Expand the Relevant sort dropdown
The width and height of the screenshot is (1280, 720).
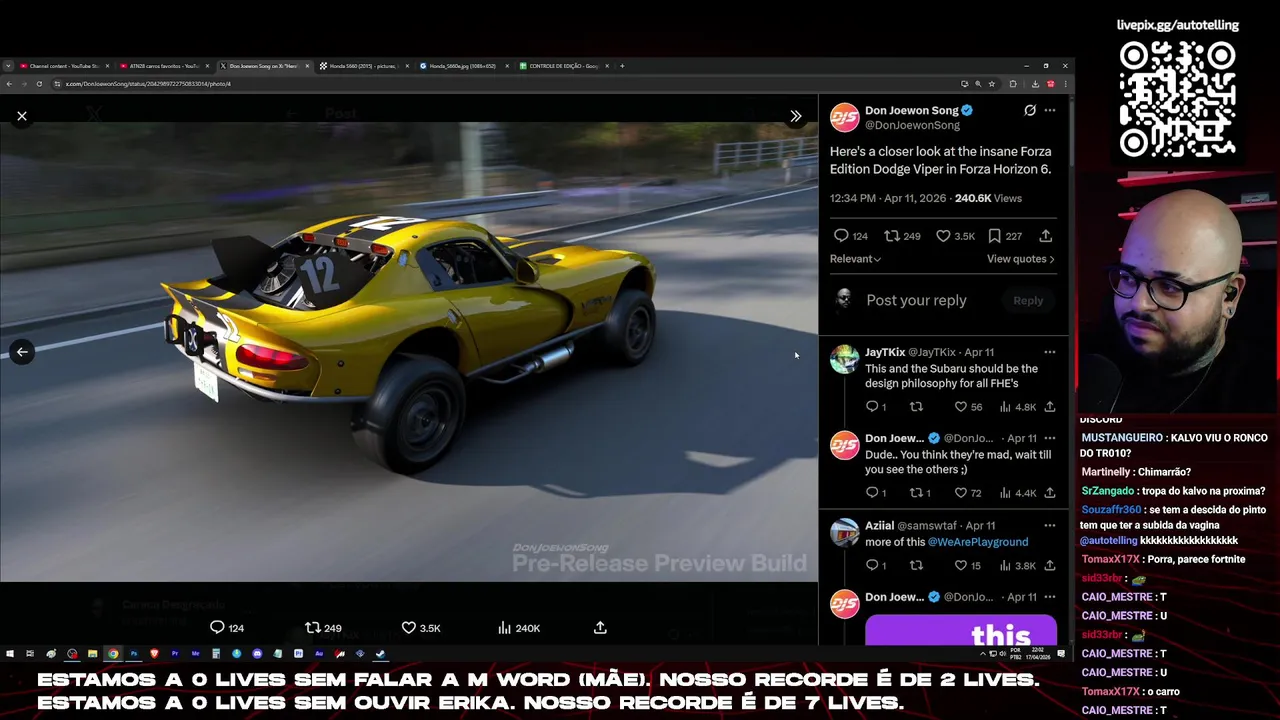click(x=855, y=259)
